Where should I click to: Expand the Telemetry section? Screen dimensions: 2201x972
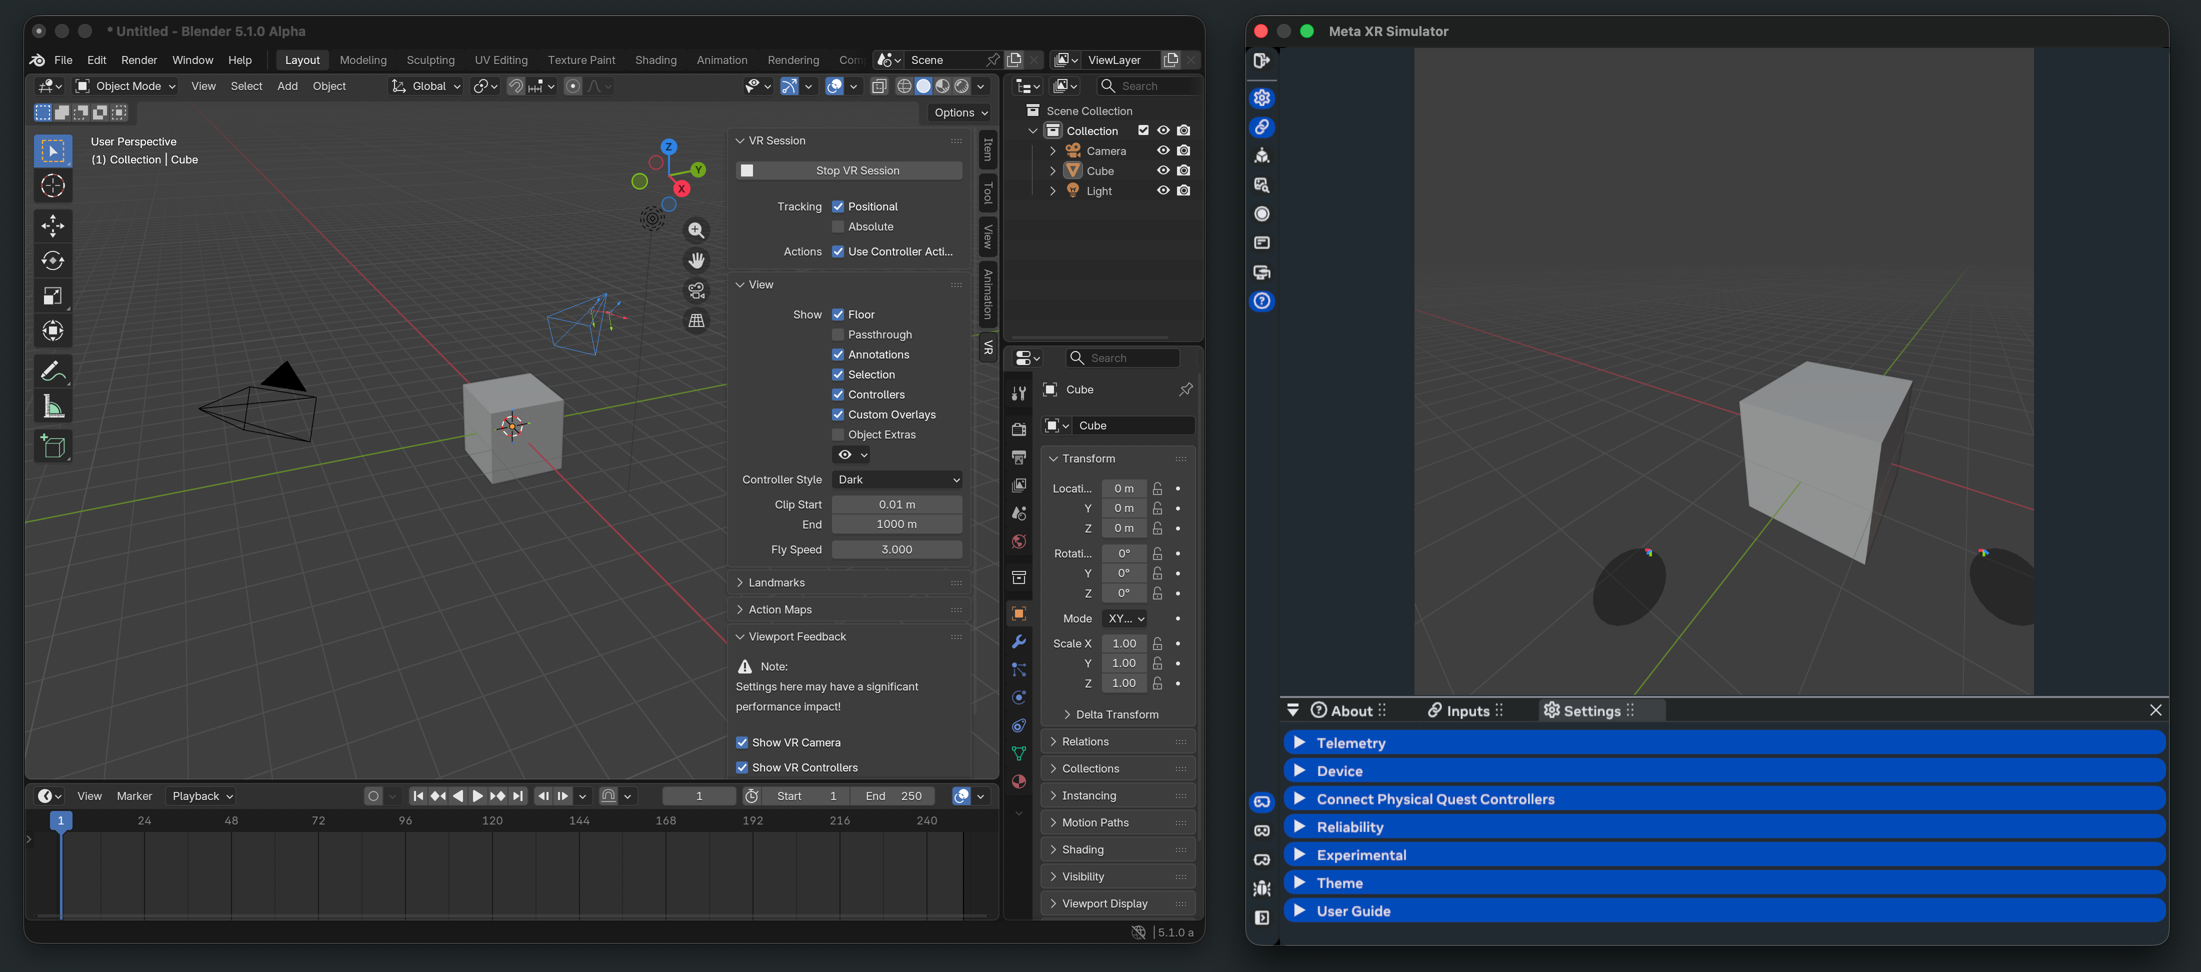click(x=1350, y=743)
